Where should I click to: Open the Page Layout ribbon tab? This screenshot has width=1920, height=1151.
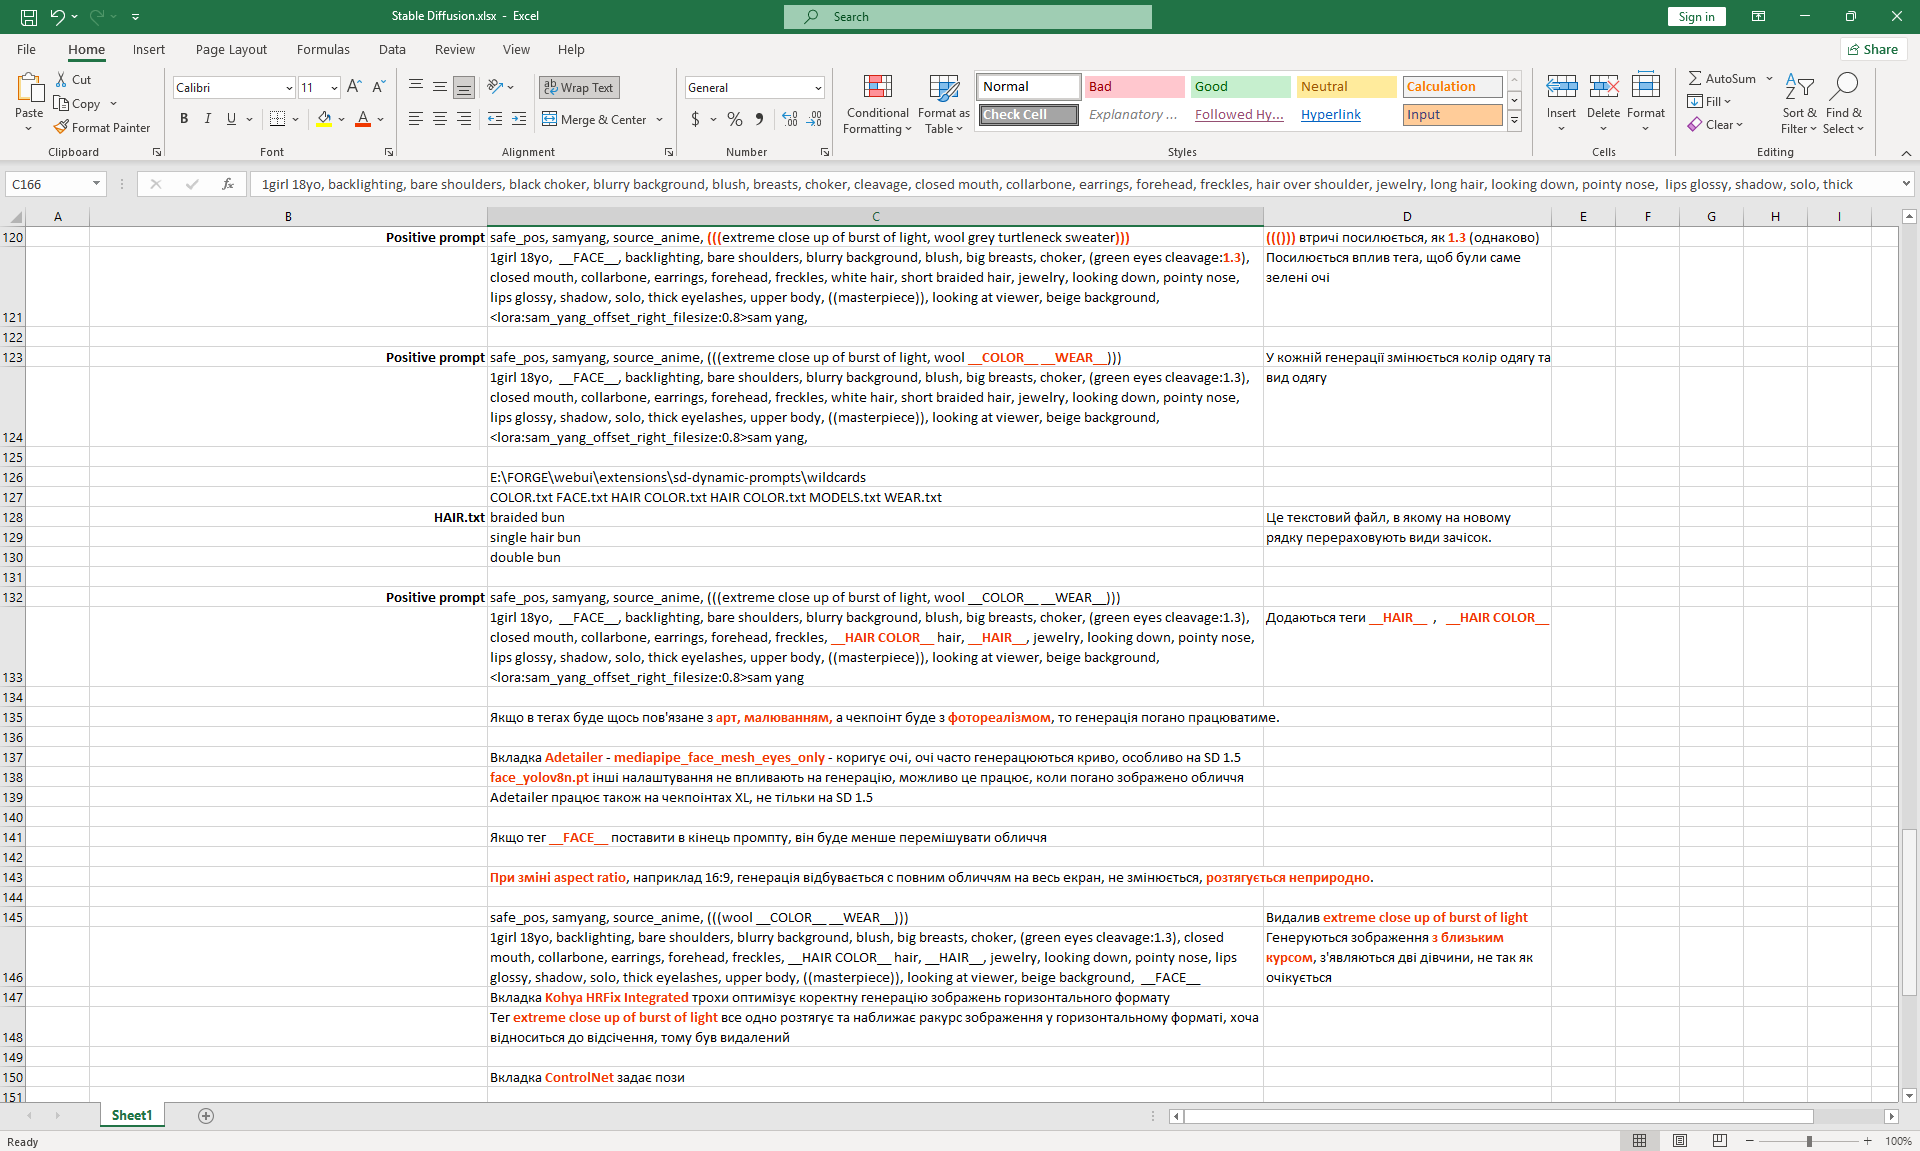point(231,50)
